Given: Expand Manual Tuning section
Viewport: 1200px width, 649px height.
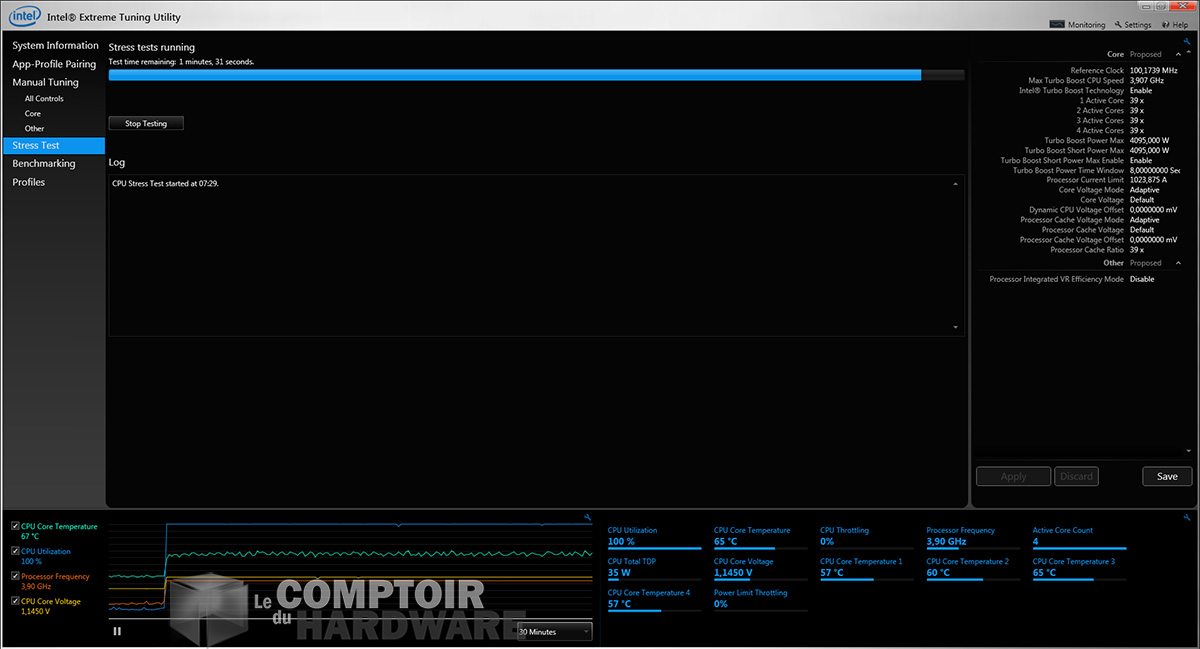Looking at the screenshot, I should pos(45,82).
